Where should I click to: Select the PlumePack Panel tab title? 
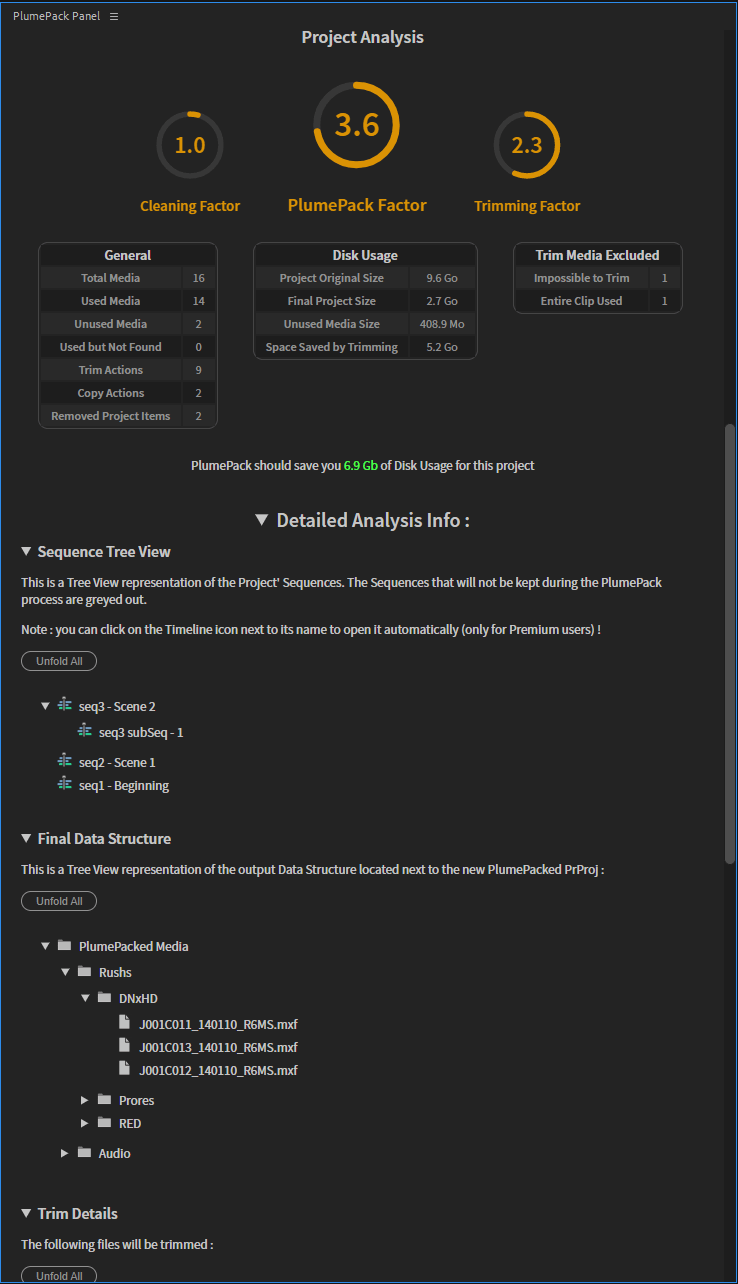56,17
